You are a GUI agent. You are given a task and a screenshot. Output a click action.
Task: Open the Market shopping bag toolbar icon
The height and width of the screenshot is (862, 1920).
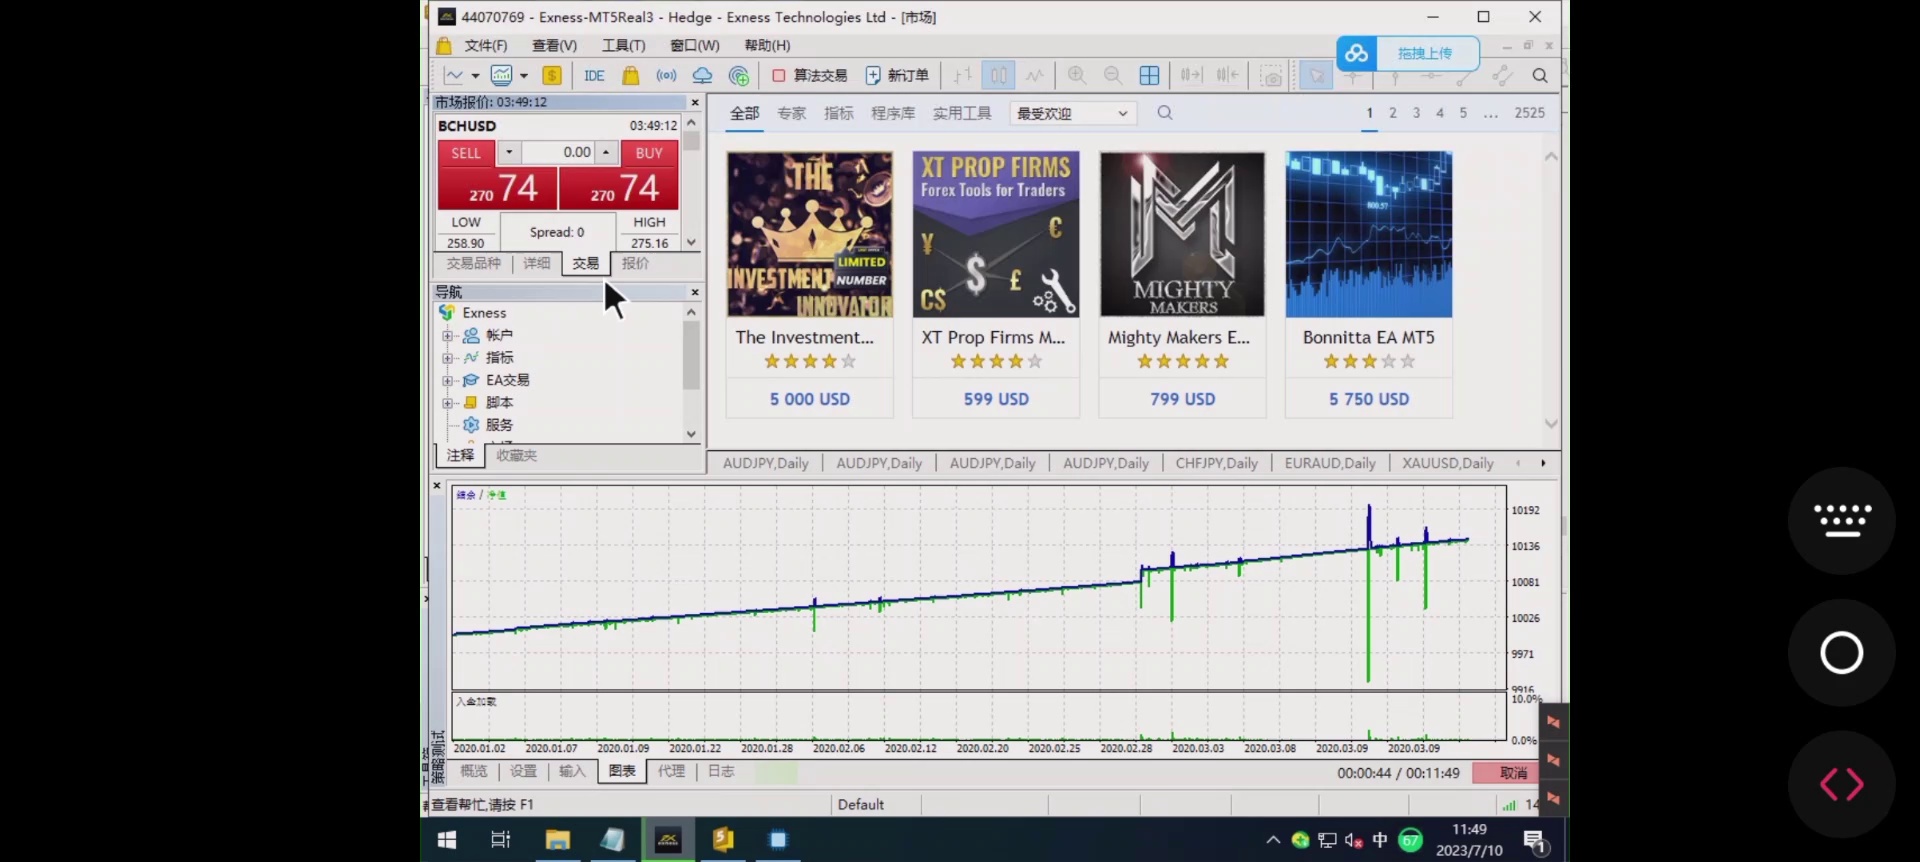point(631,76)
